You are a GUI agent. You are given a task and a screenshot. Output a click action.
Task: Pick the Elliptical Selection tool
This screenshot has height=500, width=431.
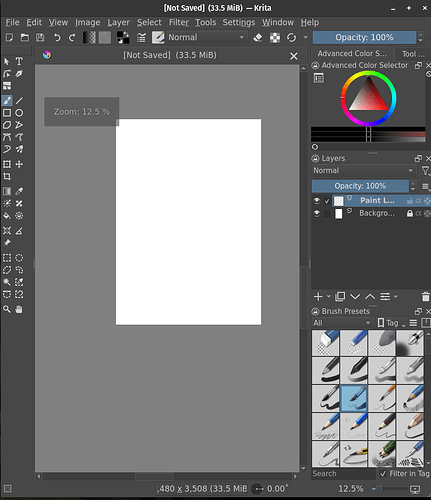(19, 258)
